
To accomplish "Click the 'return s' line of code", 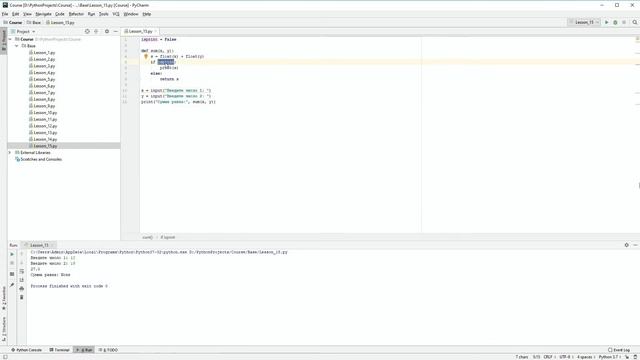I will click(x=169, y=79).
